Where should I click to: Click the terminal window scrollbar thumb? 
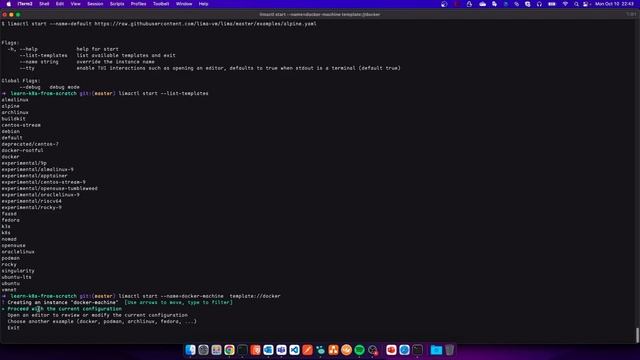pyautogui.click(x=637, y=336)
